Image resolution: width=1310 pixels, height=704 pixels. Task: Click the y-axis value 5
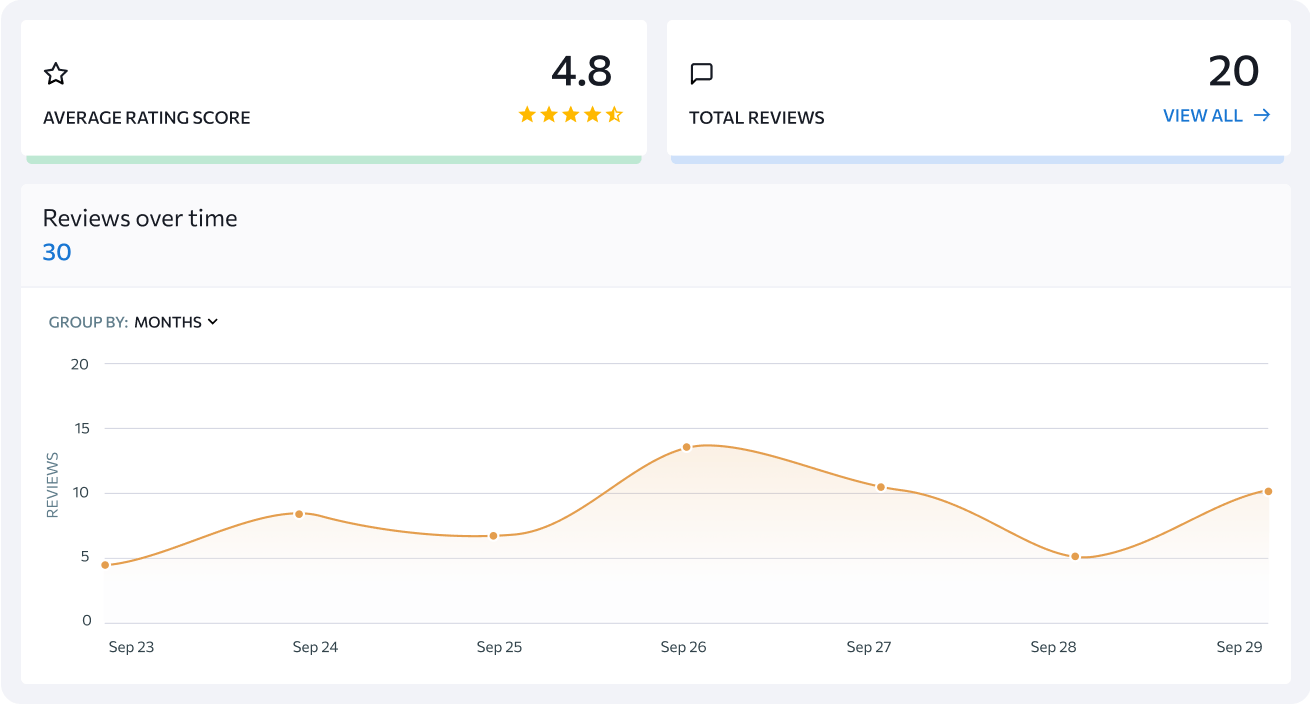(x=85, y=557)
